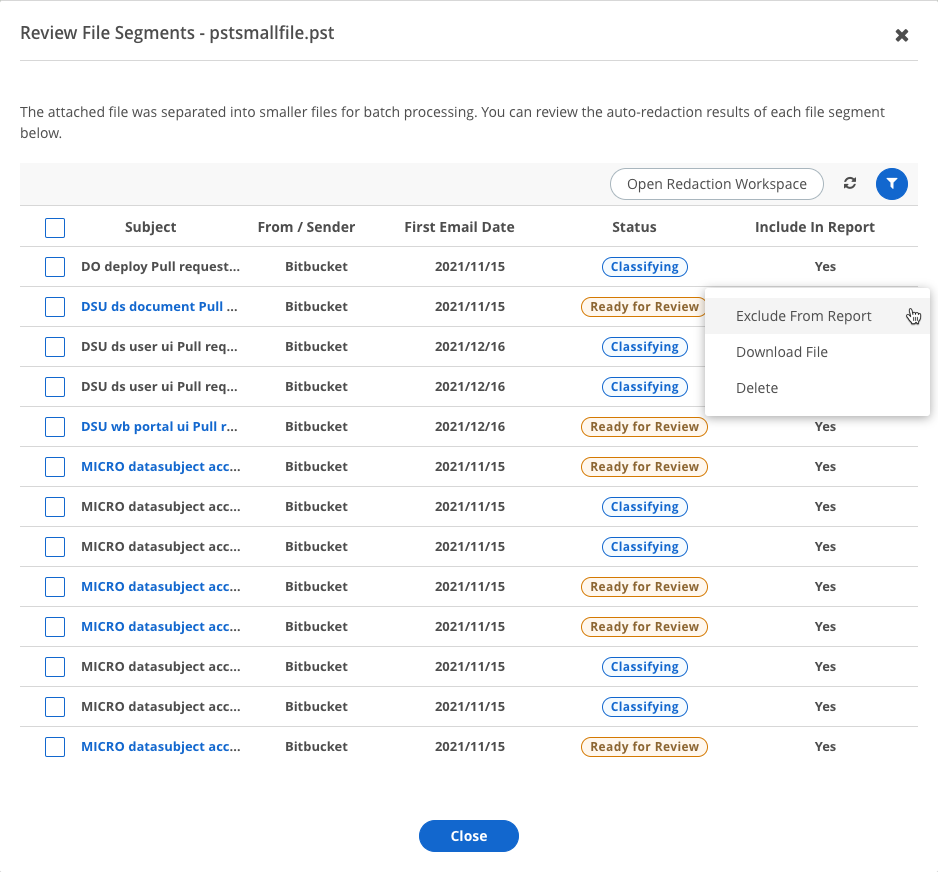
Task: Open the filter options
Action: point(892,184)
